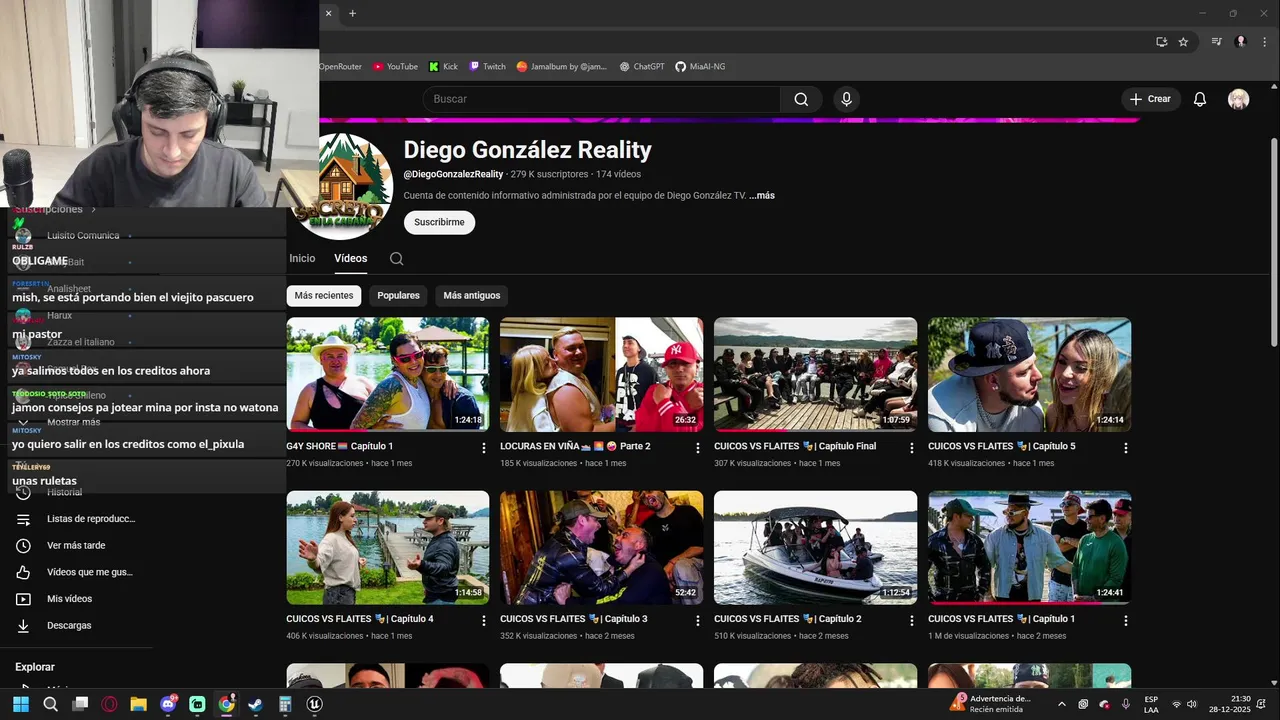Open Listas de reproducción in sidebar
The height and width of the screenshot is (720, 1280).
(76, 519)
